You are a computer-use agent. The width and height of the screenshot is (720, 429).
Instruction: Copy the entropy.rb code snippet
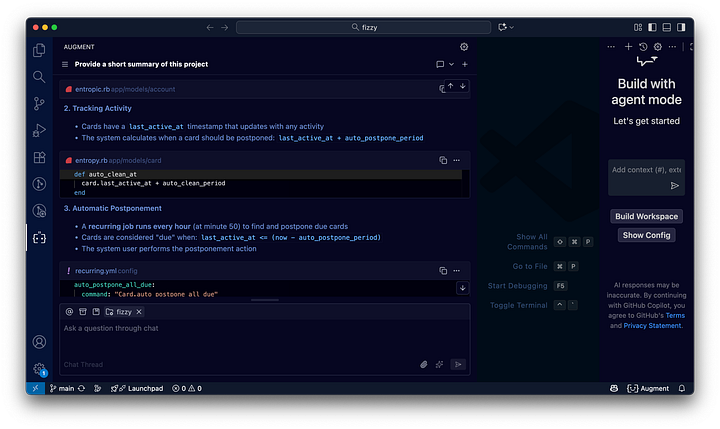[443, 160]
